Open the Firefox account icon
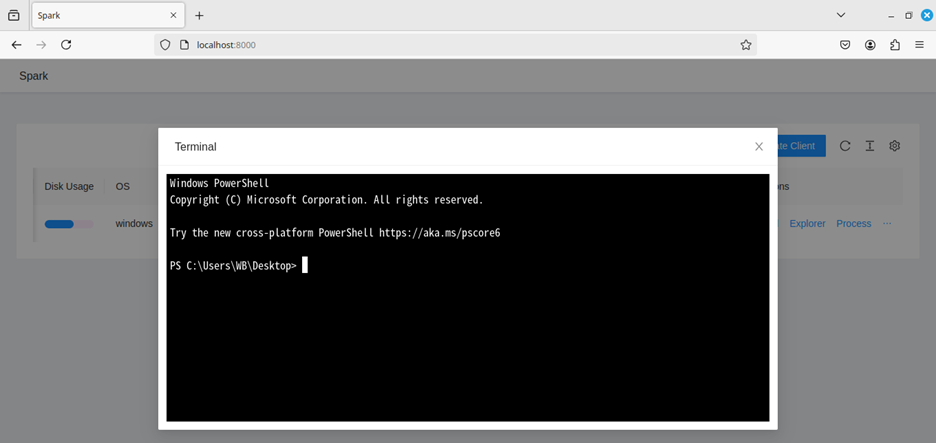 point(870,45)
